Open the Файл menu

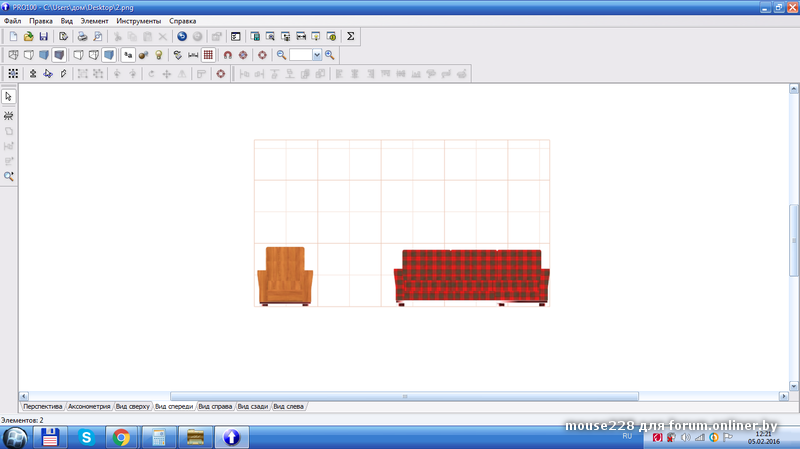12,21
